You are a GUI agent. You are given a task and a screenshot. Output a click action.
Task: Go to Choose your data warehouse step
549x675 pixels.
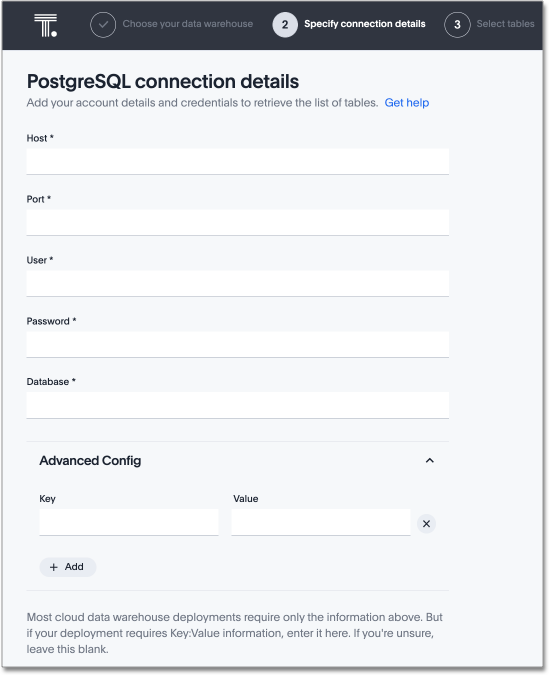pyautogui.click(x=188, y=24)
